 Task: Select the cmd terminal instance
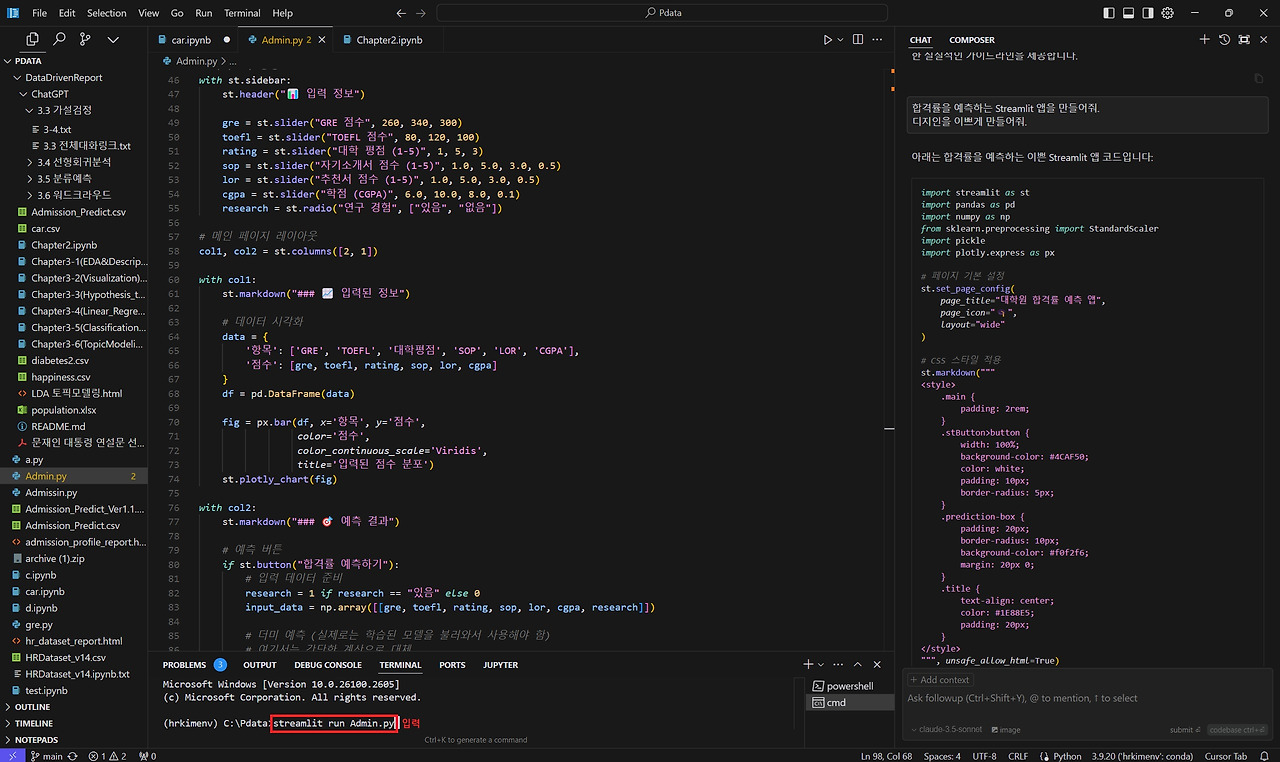click(851, 703)
